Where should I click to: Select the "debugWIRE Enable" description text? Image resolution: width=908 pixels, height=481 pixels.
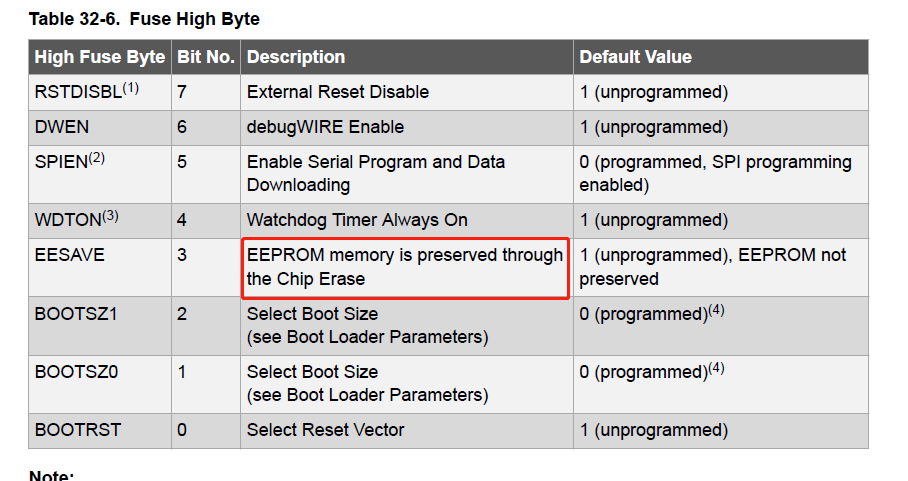tap(325, 127)
